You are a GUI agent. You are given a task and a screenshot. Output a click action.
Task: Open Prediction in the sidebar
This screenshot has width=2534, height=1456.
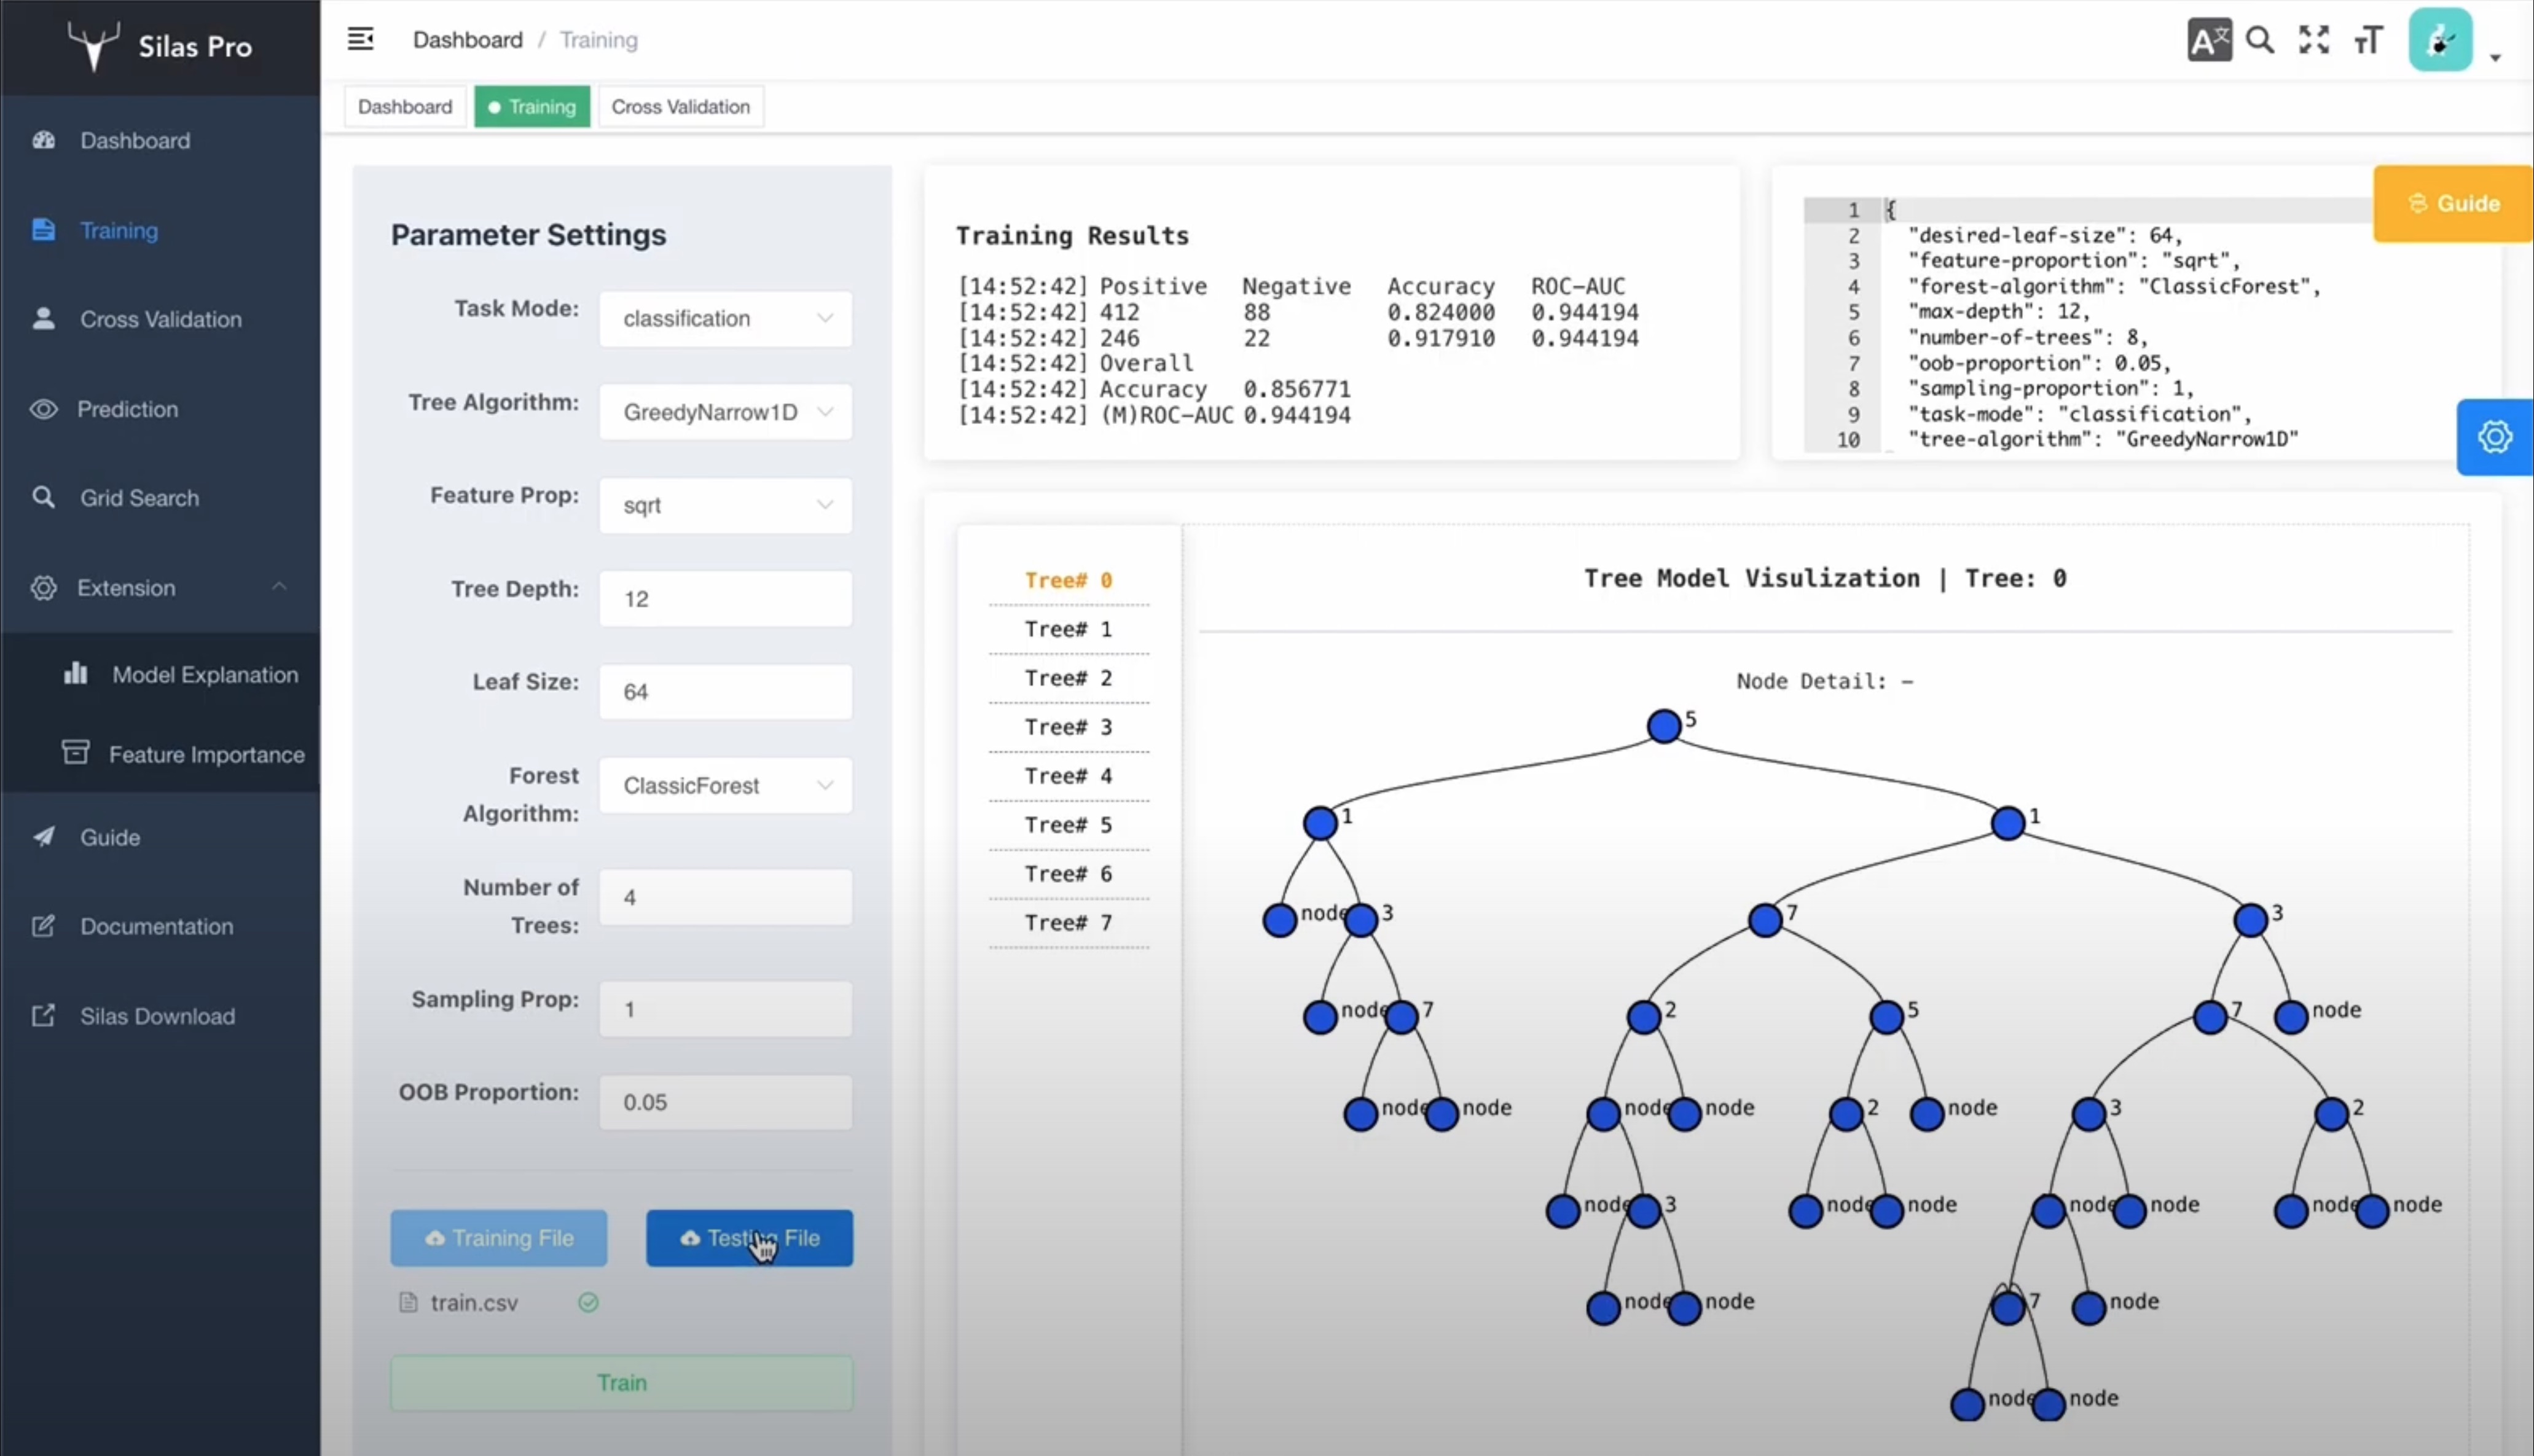tap(160, 409)
